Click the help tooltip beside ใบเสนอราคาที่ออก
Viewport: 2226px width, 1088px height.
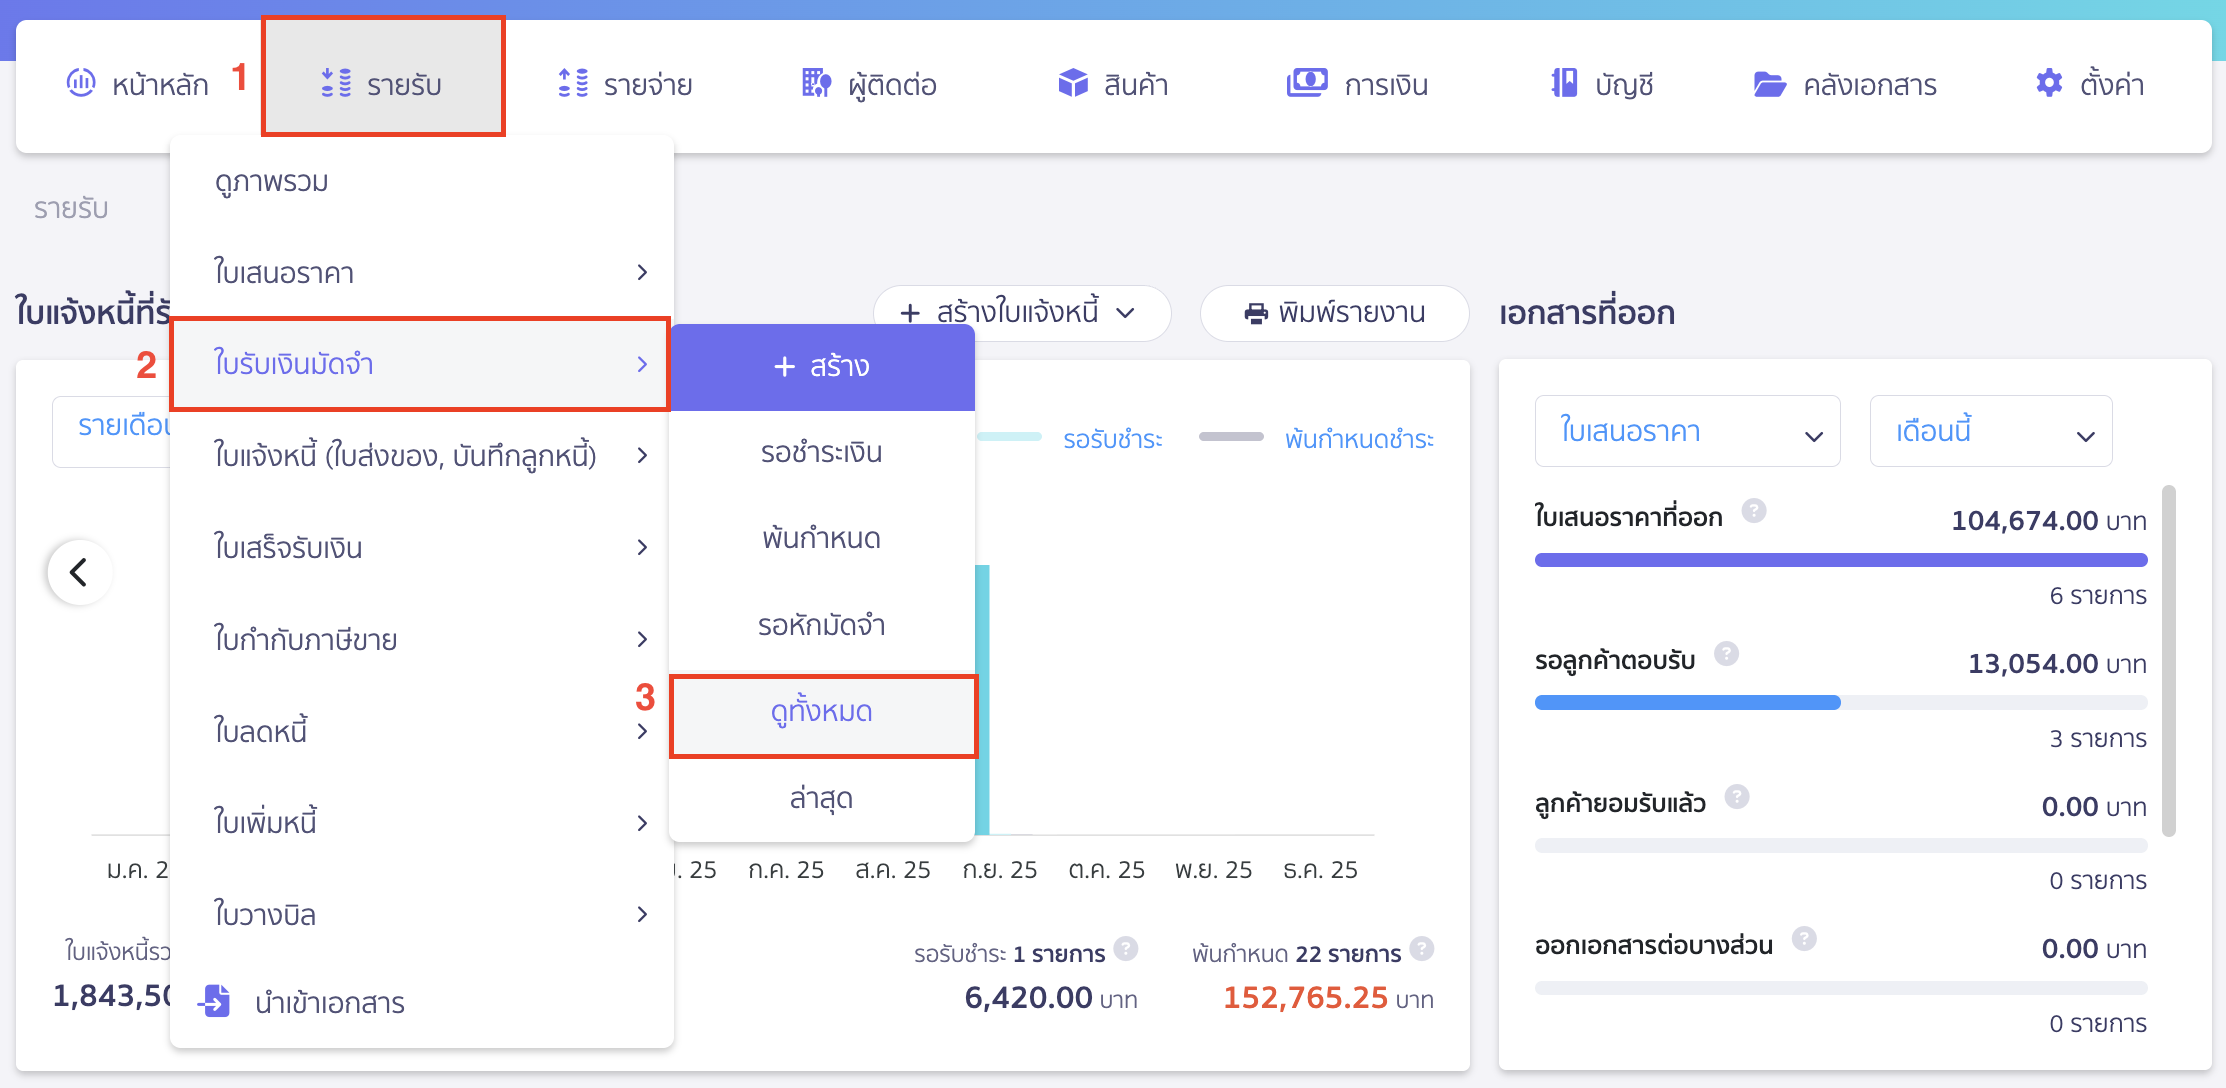coord(1756,511)
